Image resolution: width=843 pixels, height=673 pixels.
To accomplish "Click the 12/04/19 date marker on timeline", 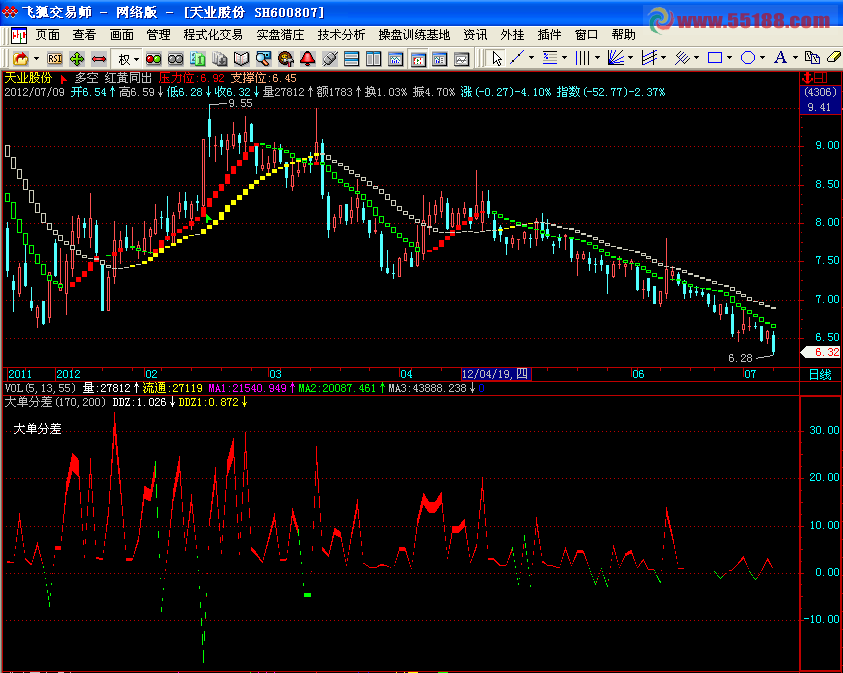I will click(496, 374).
